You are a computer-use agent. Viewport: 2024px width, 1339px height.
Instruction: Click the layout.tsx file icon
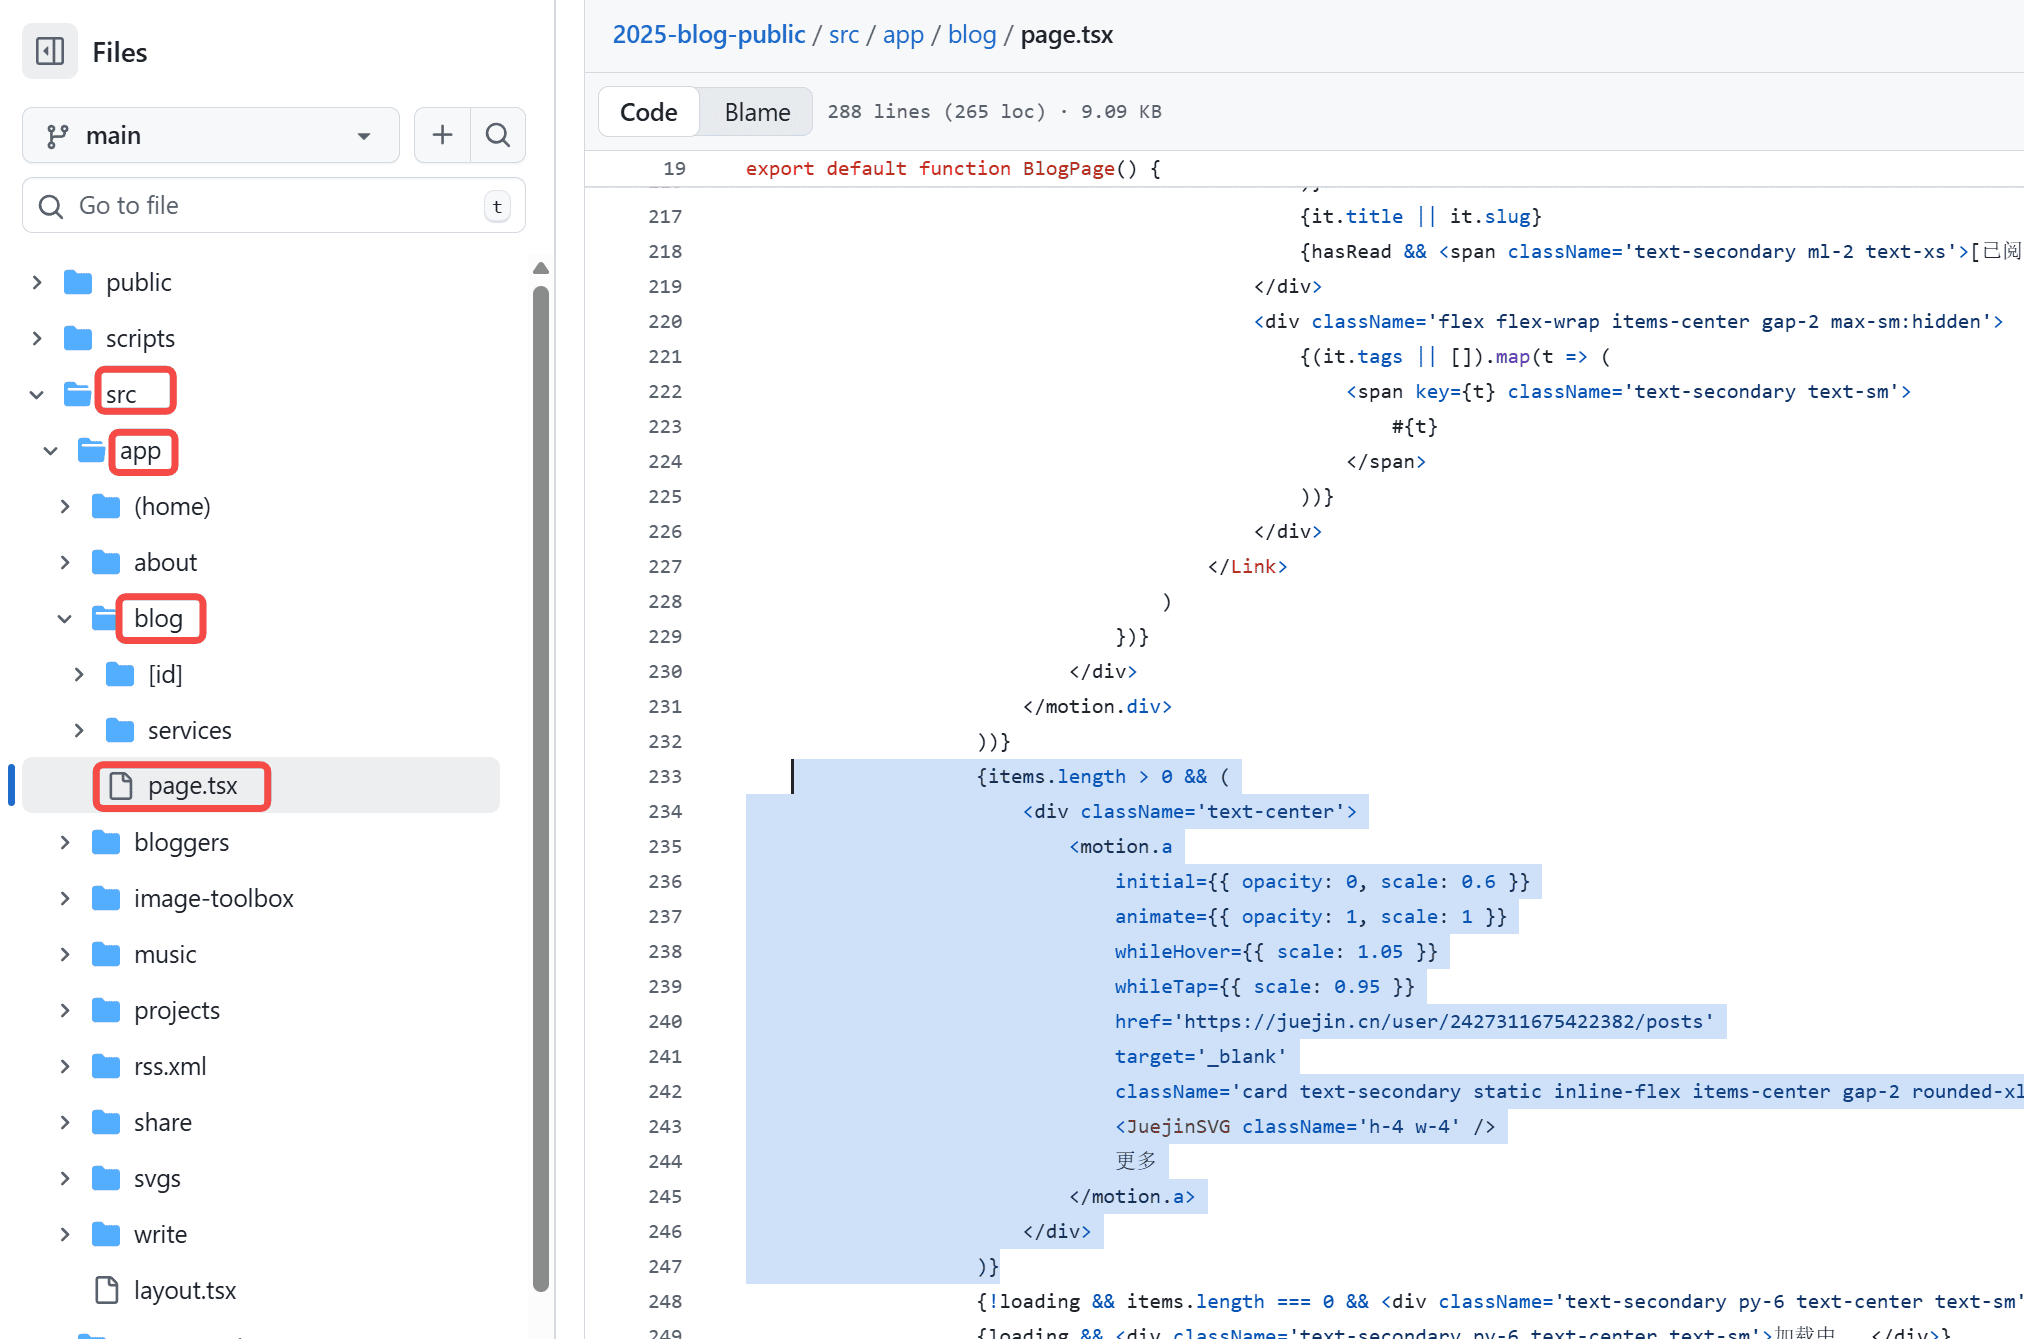click(107, 1290)
